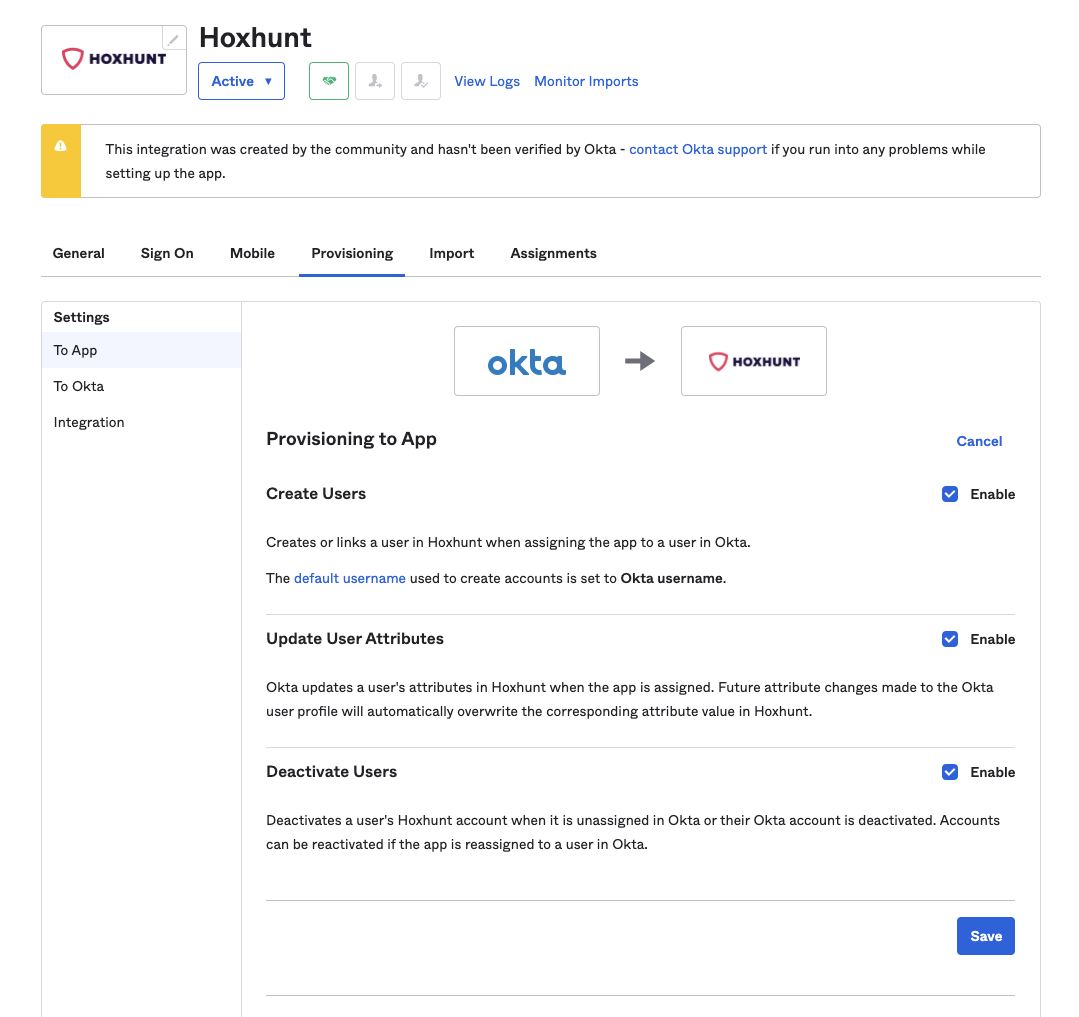Toggle the Create Users Enable checkbox
1079x1017 pixels.
(x=950, y=494)
